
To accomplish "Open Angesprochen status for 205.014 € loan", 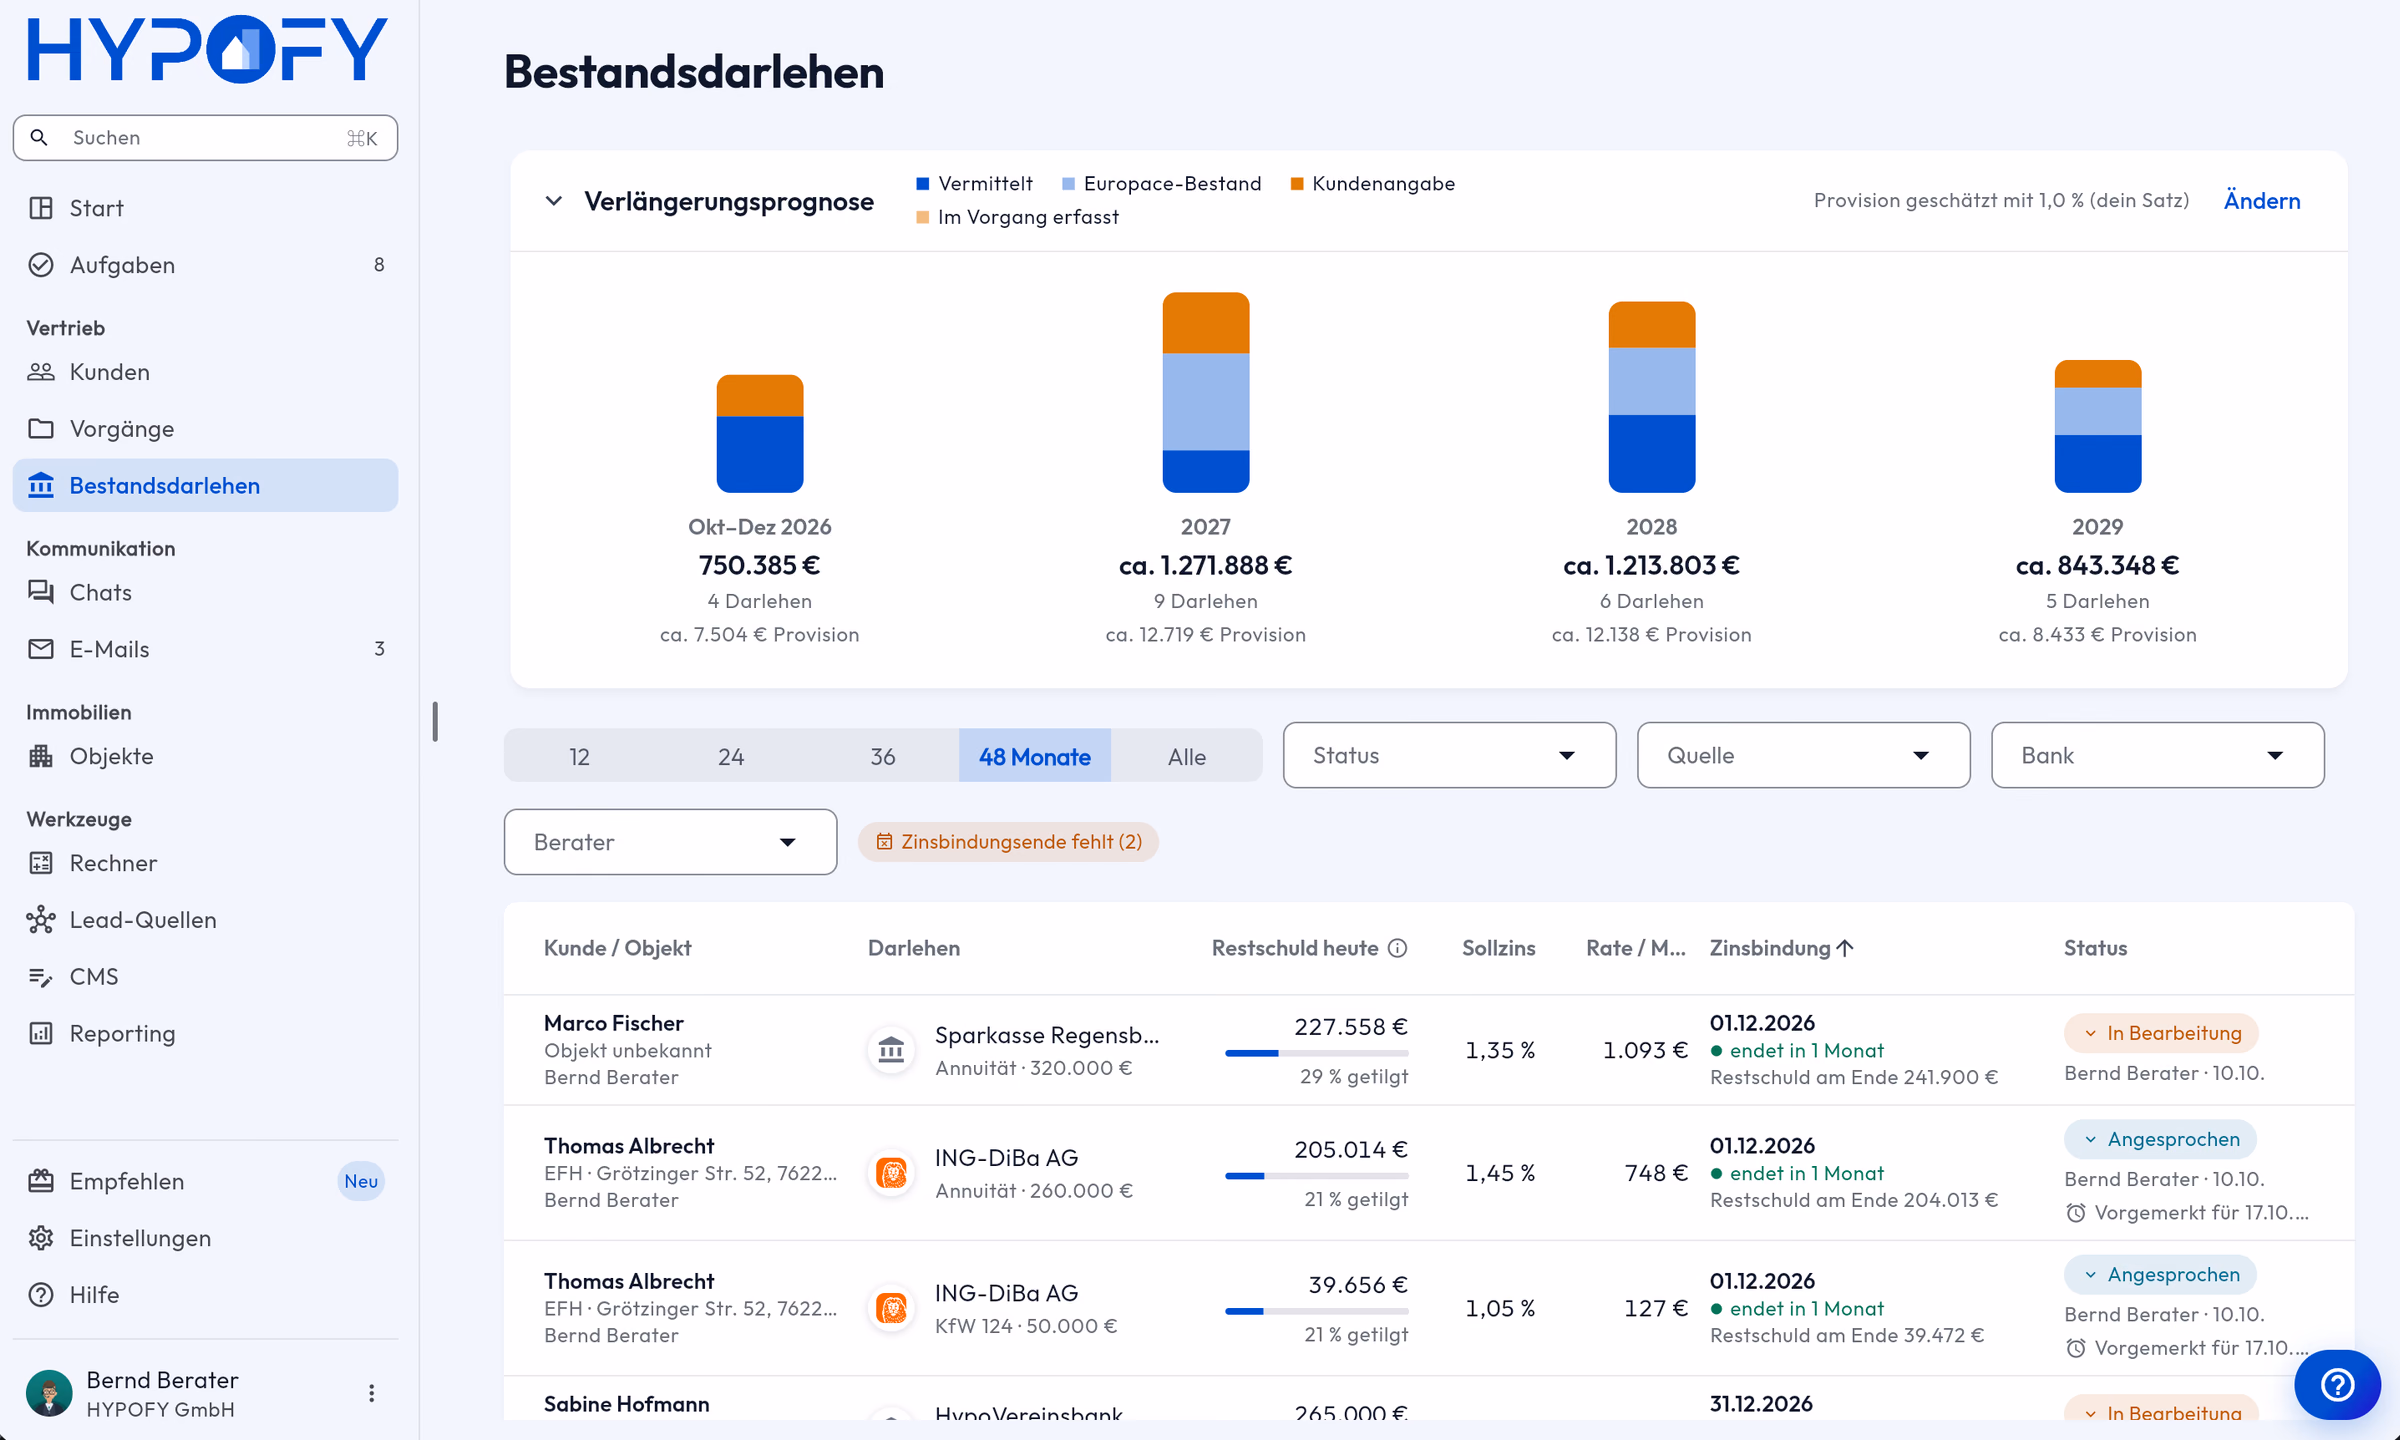I will click(x=2160, y=1139).
